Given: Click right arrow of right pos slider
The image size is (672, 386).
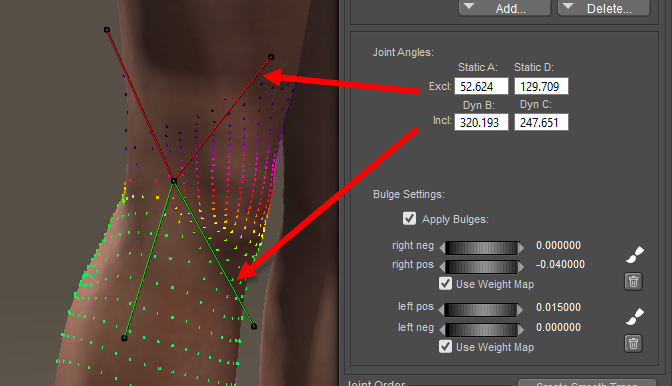Looking at the screenshot, I should point(521,267).
